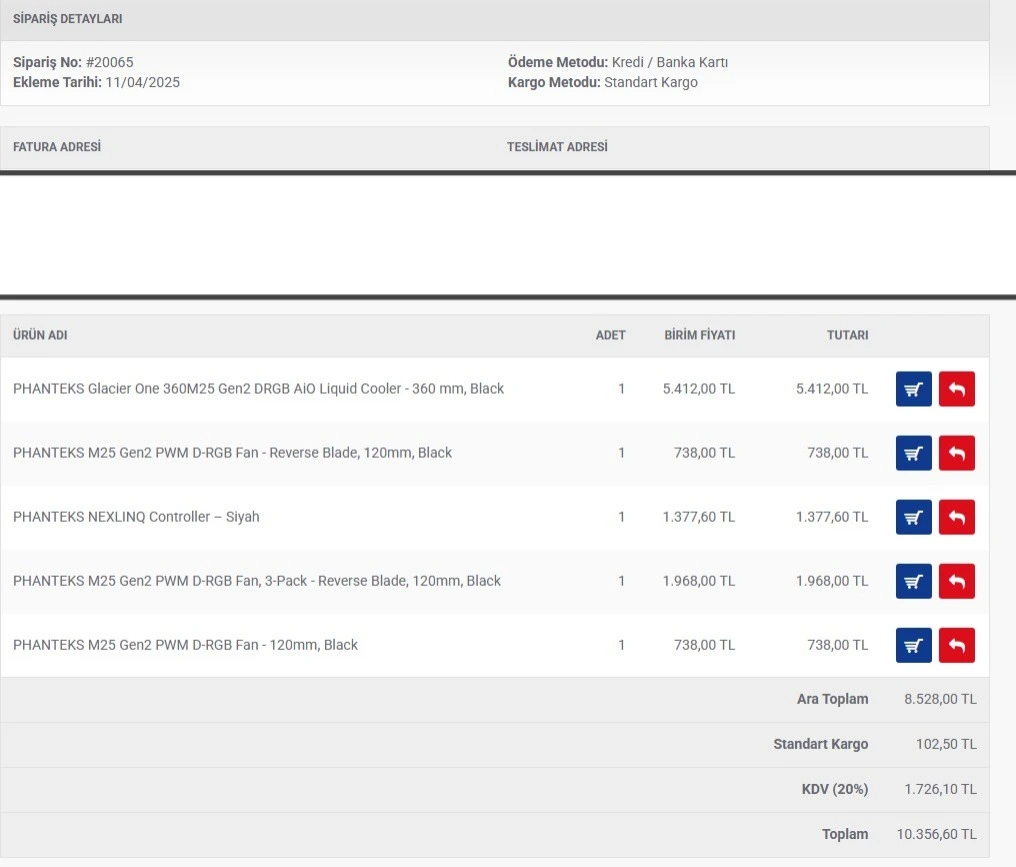This screenshot has width=1016, height=867.
Task: Click the KDV (20%) label
Action: point(835,789)
